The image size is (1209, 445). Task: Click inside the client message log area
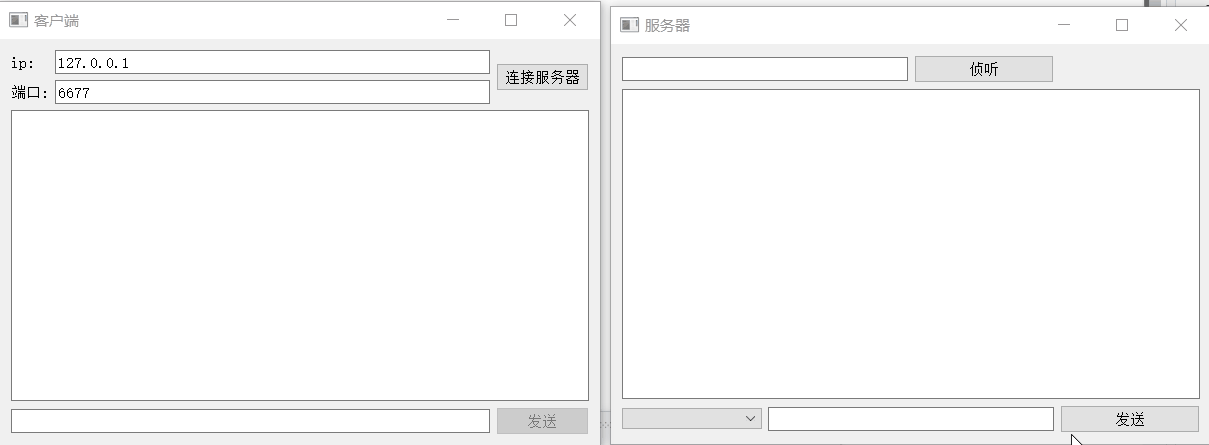(300, 255)
